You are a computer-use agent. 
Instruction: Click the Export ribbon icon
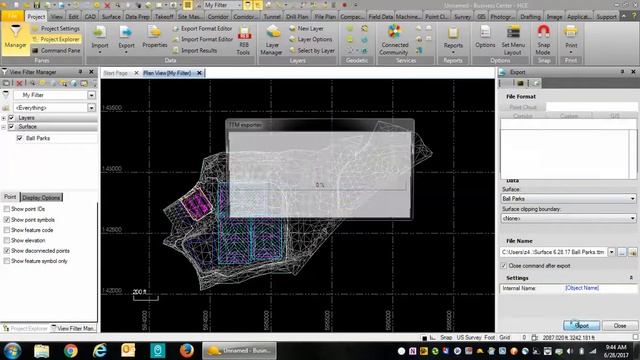pos(126,38)
